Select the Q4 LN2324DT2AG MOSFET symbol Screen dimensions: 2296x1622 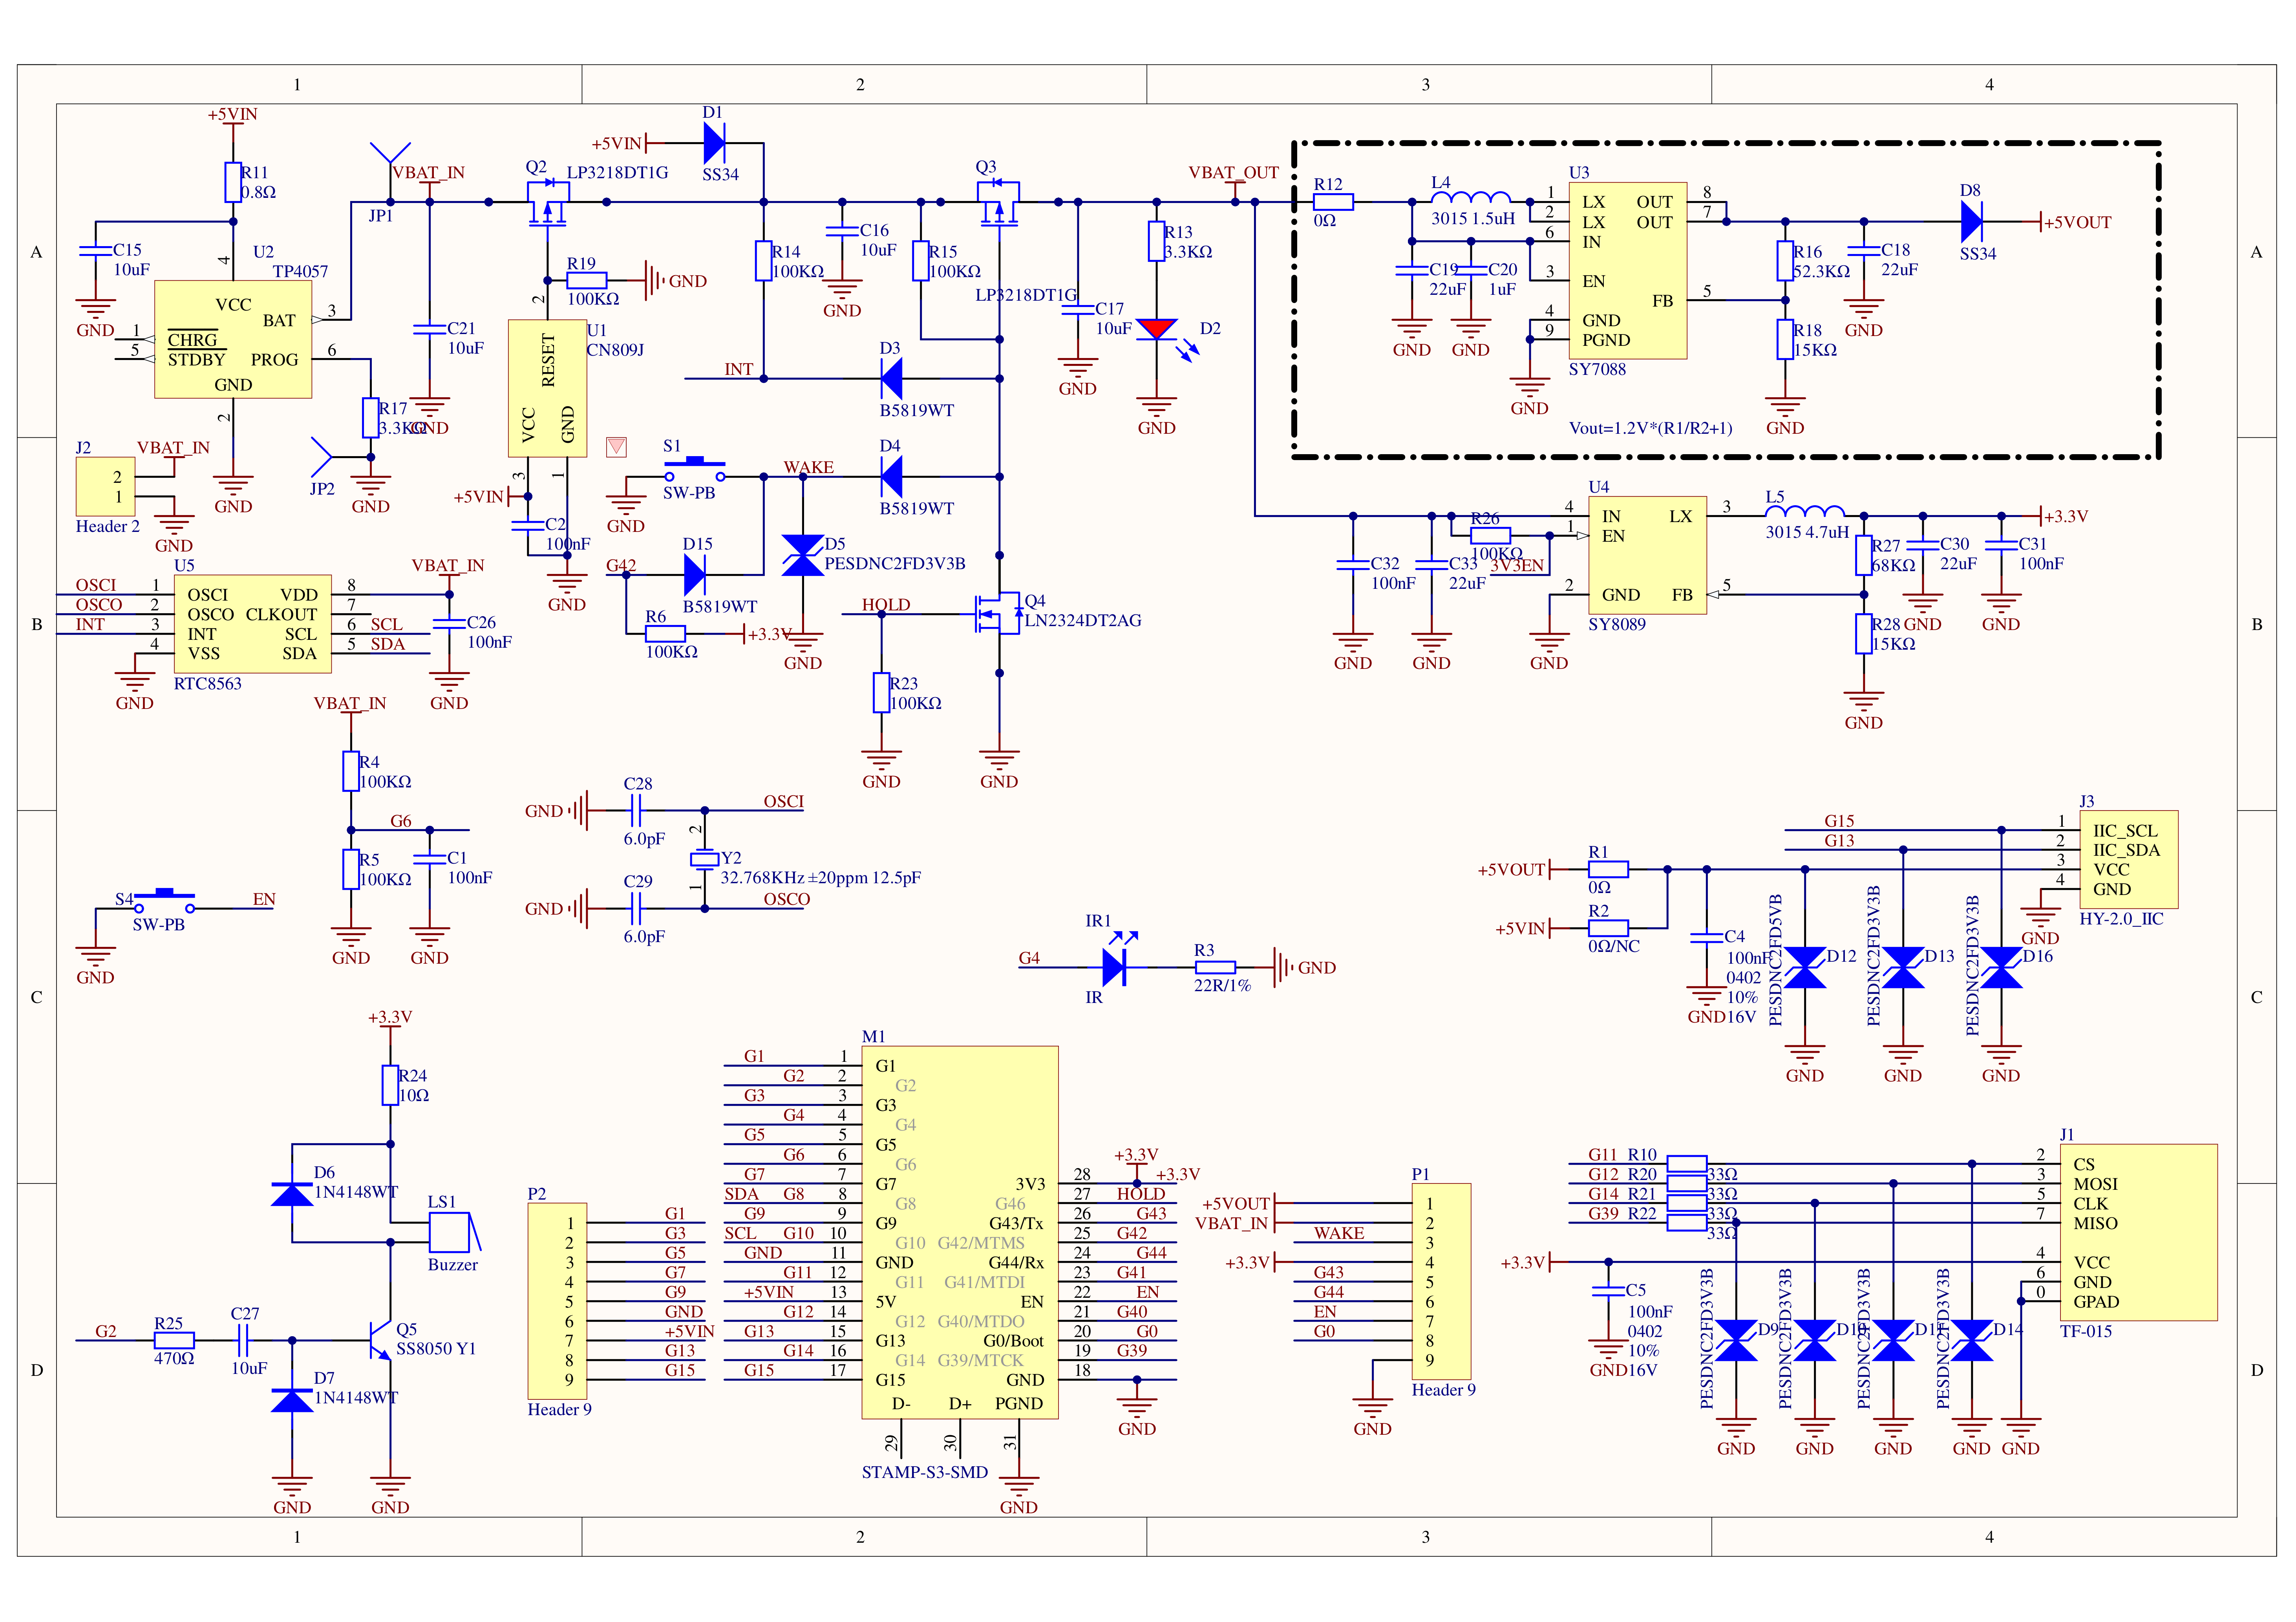998,613
